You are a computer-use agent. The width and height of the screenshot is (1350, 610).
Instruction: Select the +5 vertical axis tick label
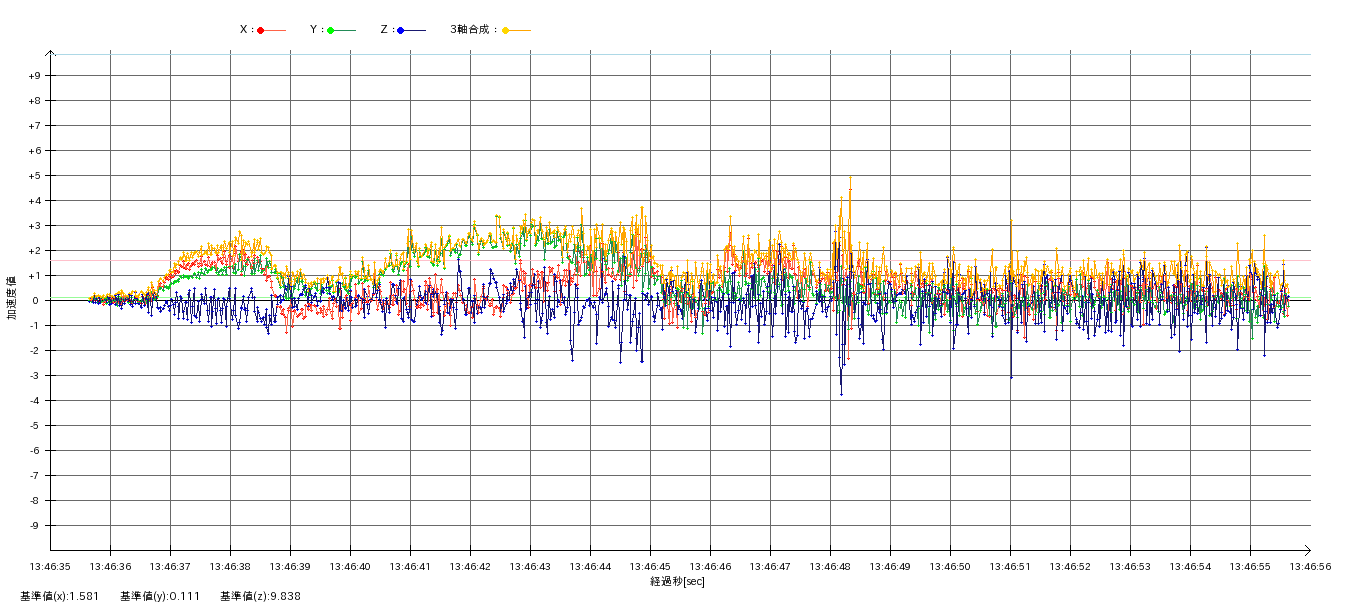point(34,176)
